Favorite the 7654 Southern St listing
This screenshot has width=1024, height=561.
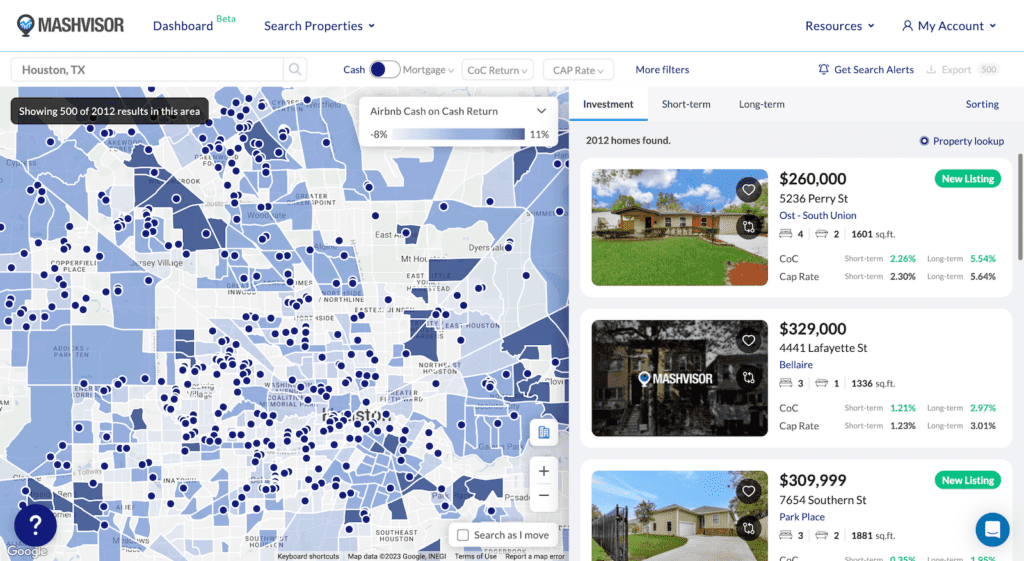(x=748, y=491)
